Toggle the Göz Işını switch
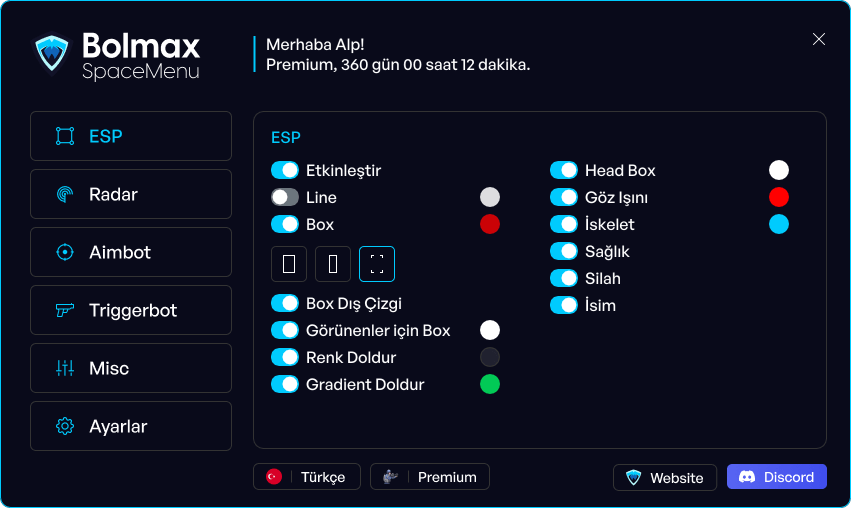 tap(564, 197)
